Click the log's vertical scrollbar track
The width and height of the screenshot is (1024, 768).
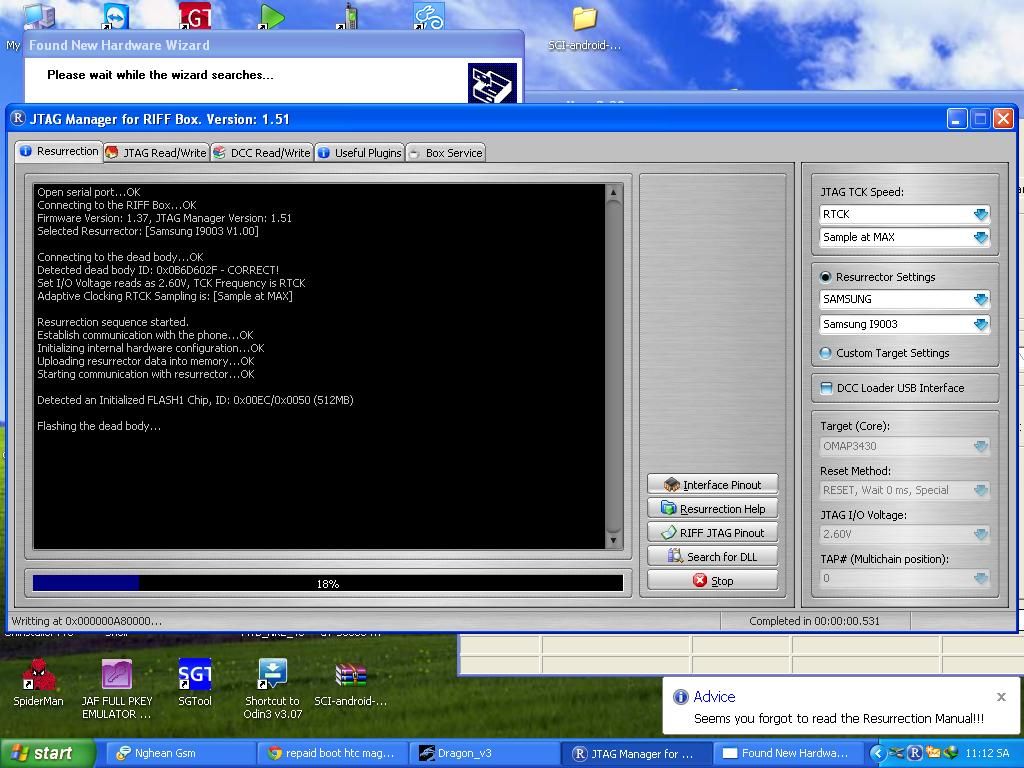(x=613, y=366)
